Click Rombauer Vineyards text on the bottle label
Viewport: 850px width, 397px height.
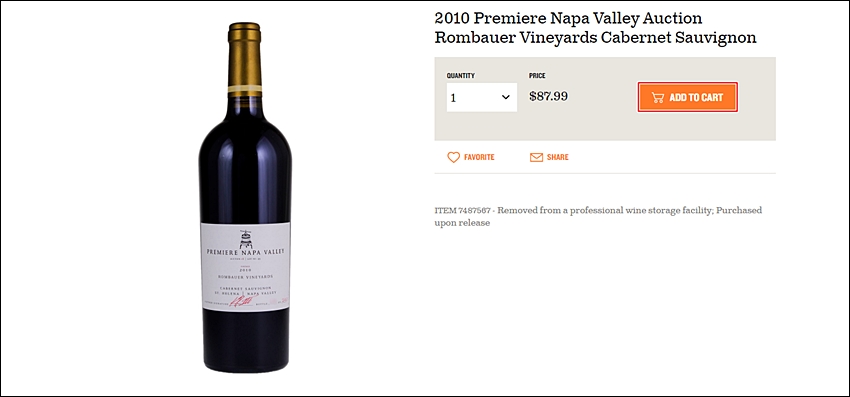coord(245,276)
